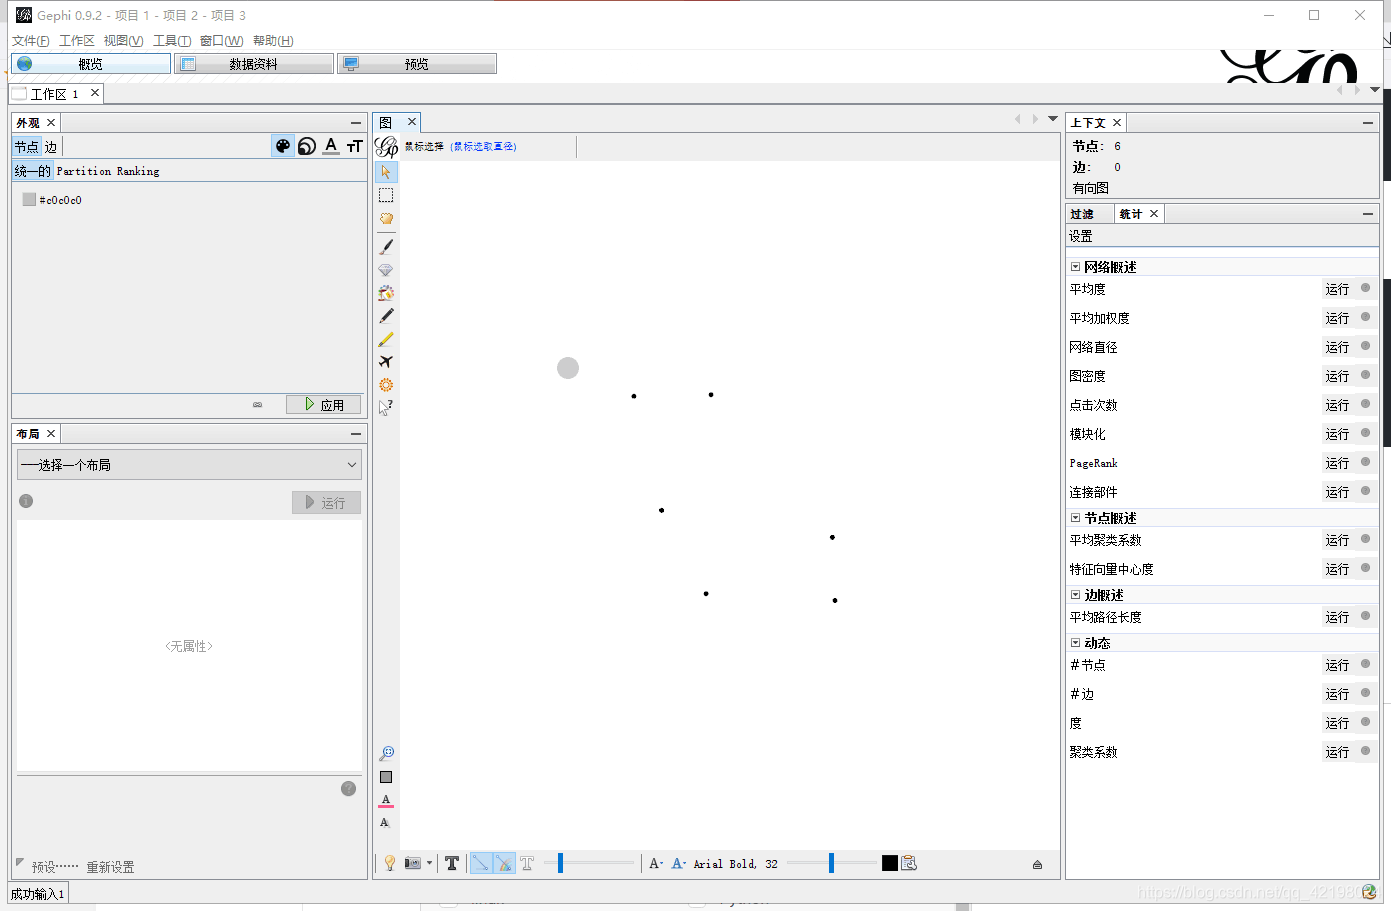Click the Arial Bold, 32 font selector
This screenshot has height=911, width=1391.
tap(735, 864)
